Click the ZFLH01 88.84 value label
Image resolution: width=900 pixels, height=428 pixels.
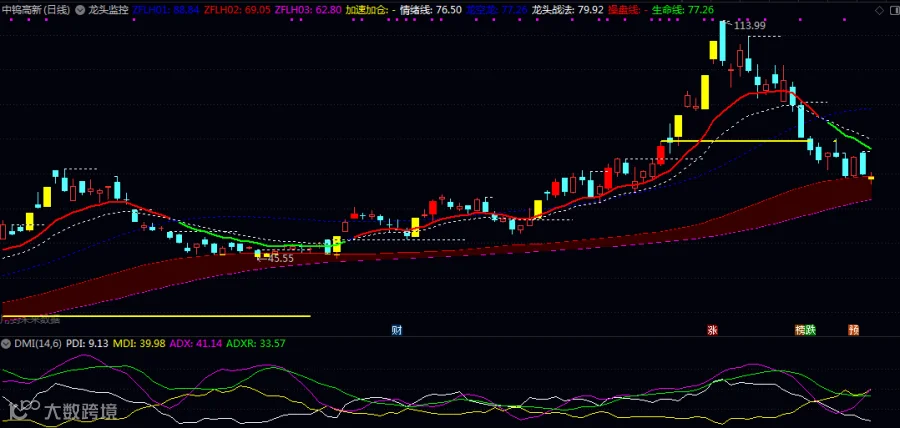(166, 10)
